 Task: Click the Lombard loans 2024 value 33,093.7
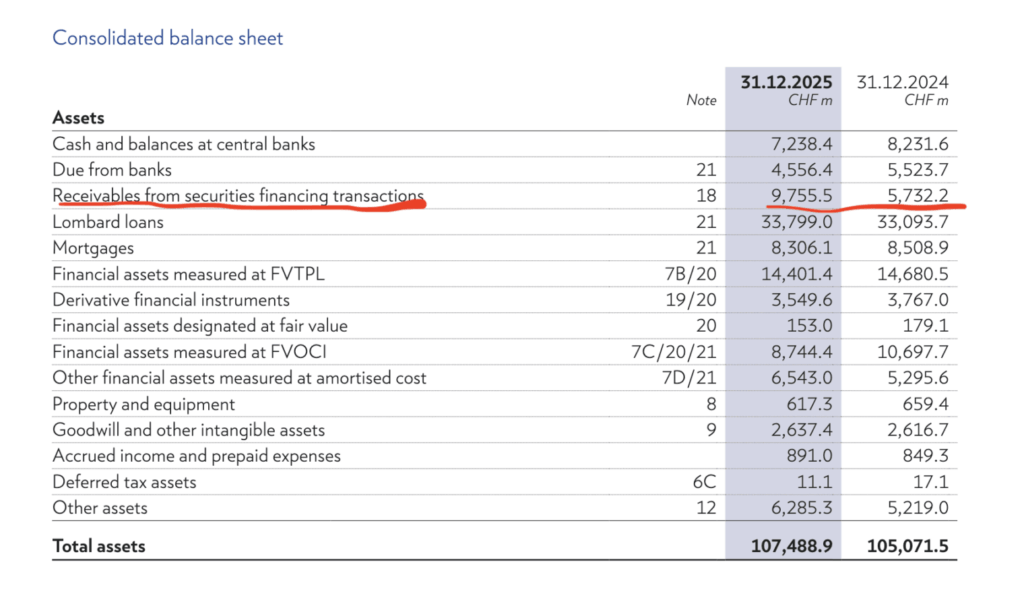point(910,222)
